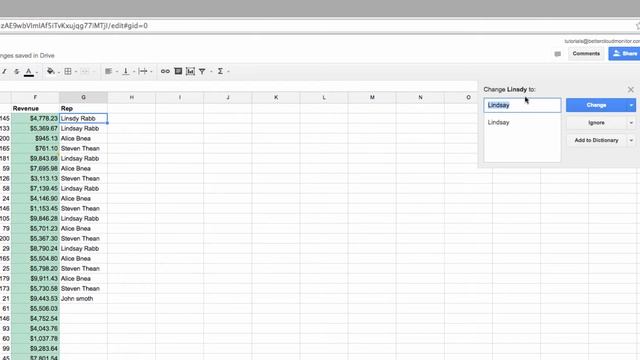This screenshot has width=640, height=360.
Task: Select column N header
Action: pyautogui.click(x=420, y=98)
